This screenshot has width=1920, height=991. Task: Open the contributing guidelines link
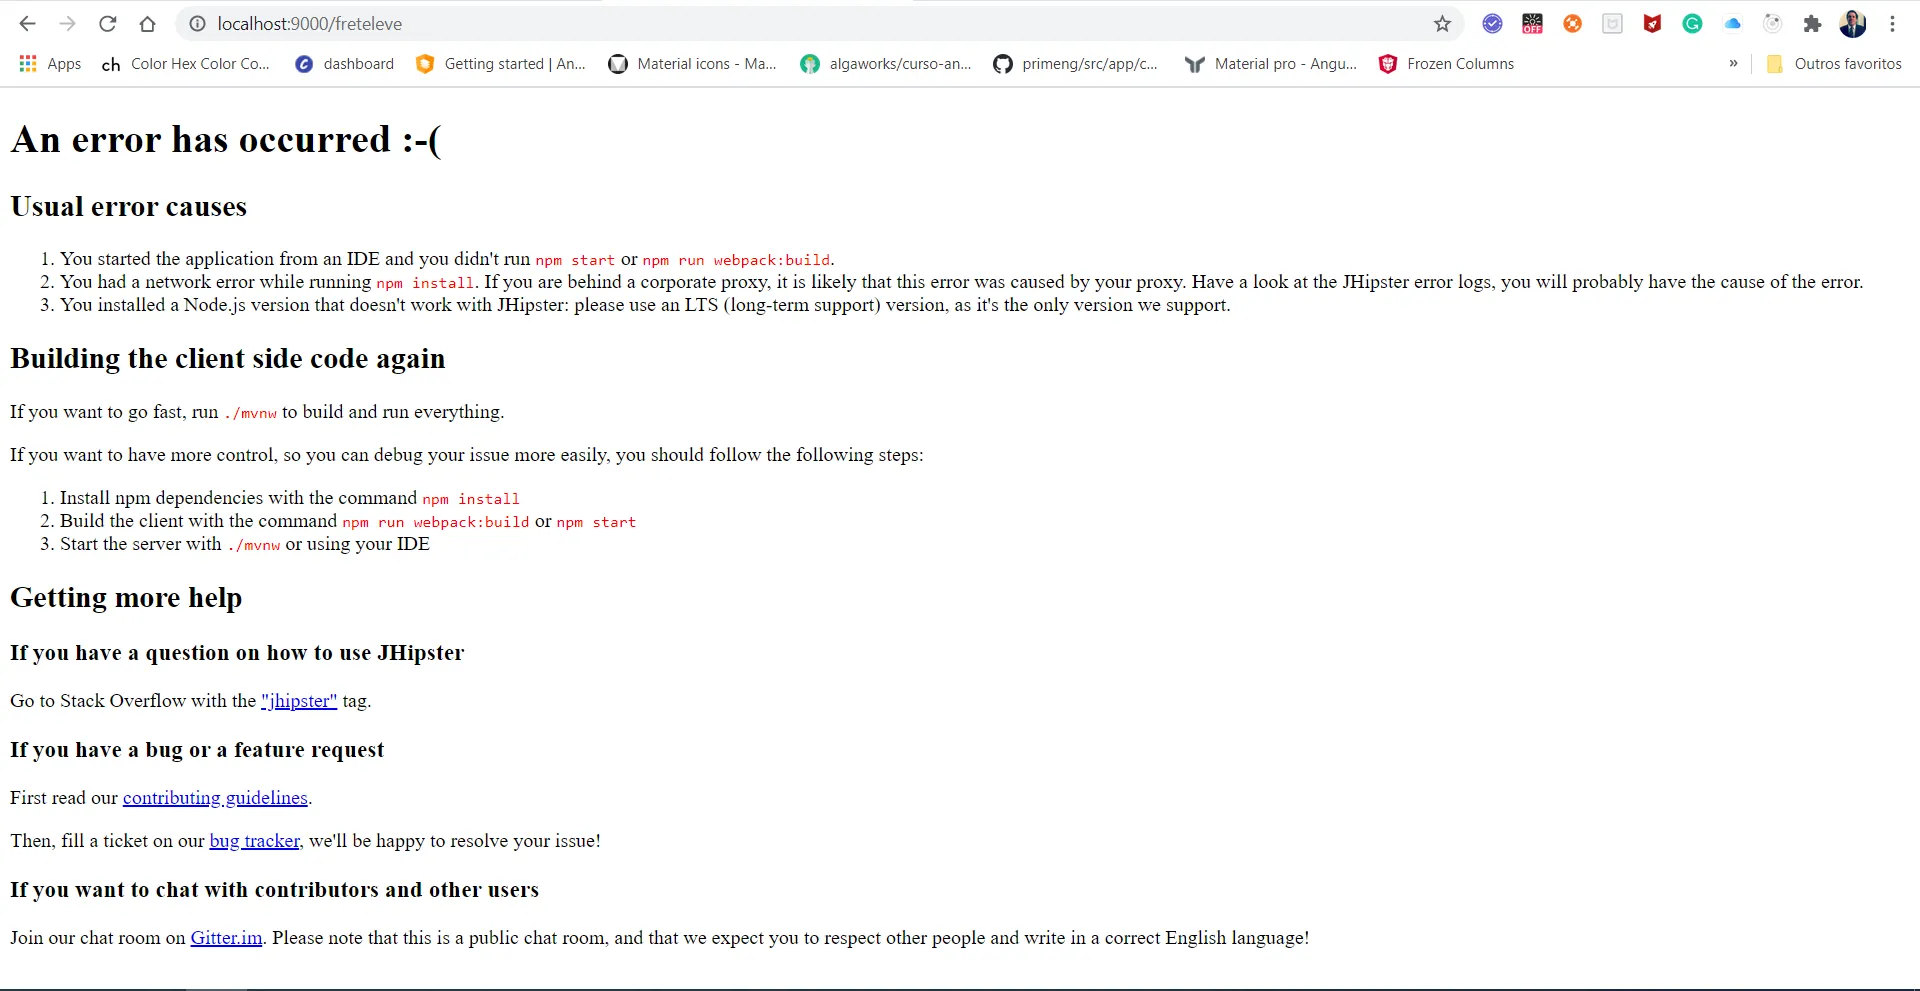pyautogui.click(x=215, y=798)
